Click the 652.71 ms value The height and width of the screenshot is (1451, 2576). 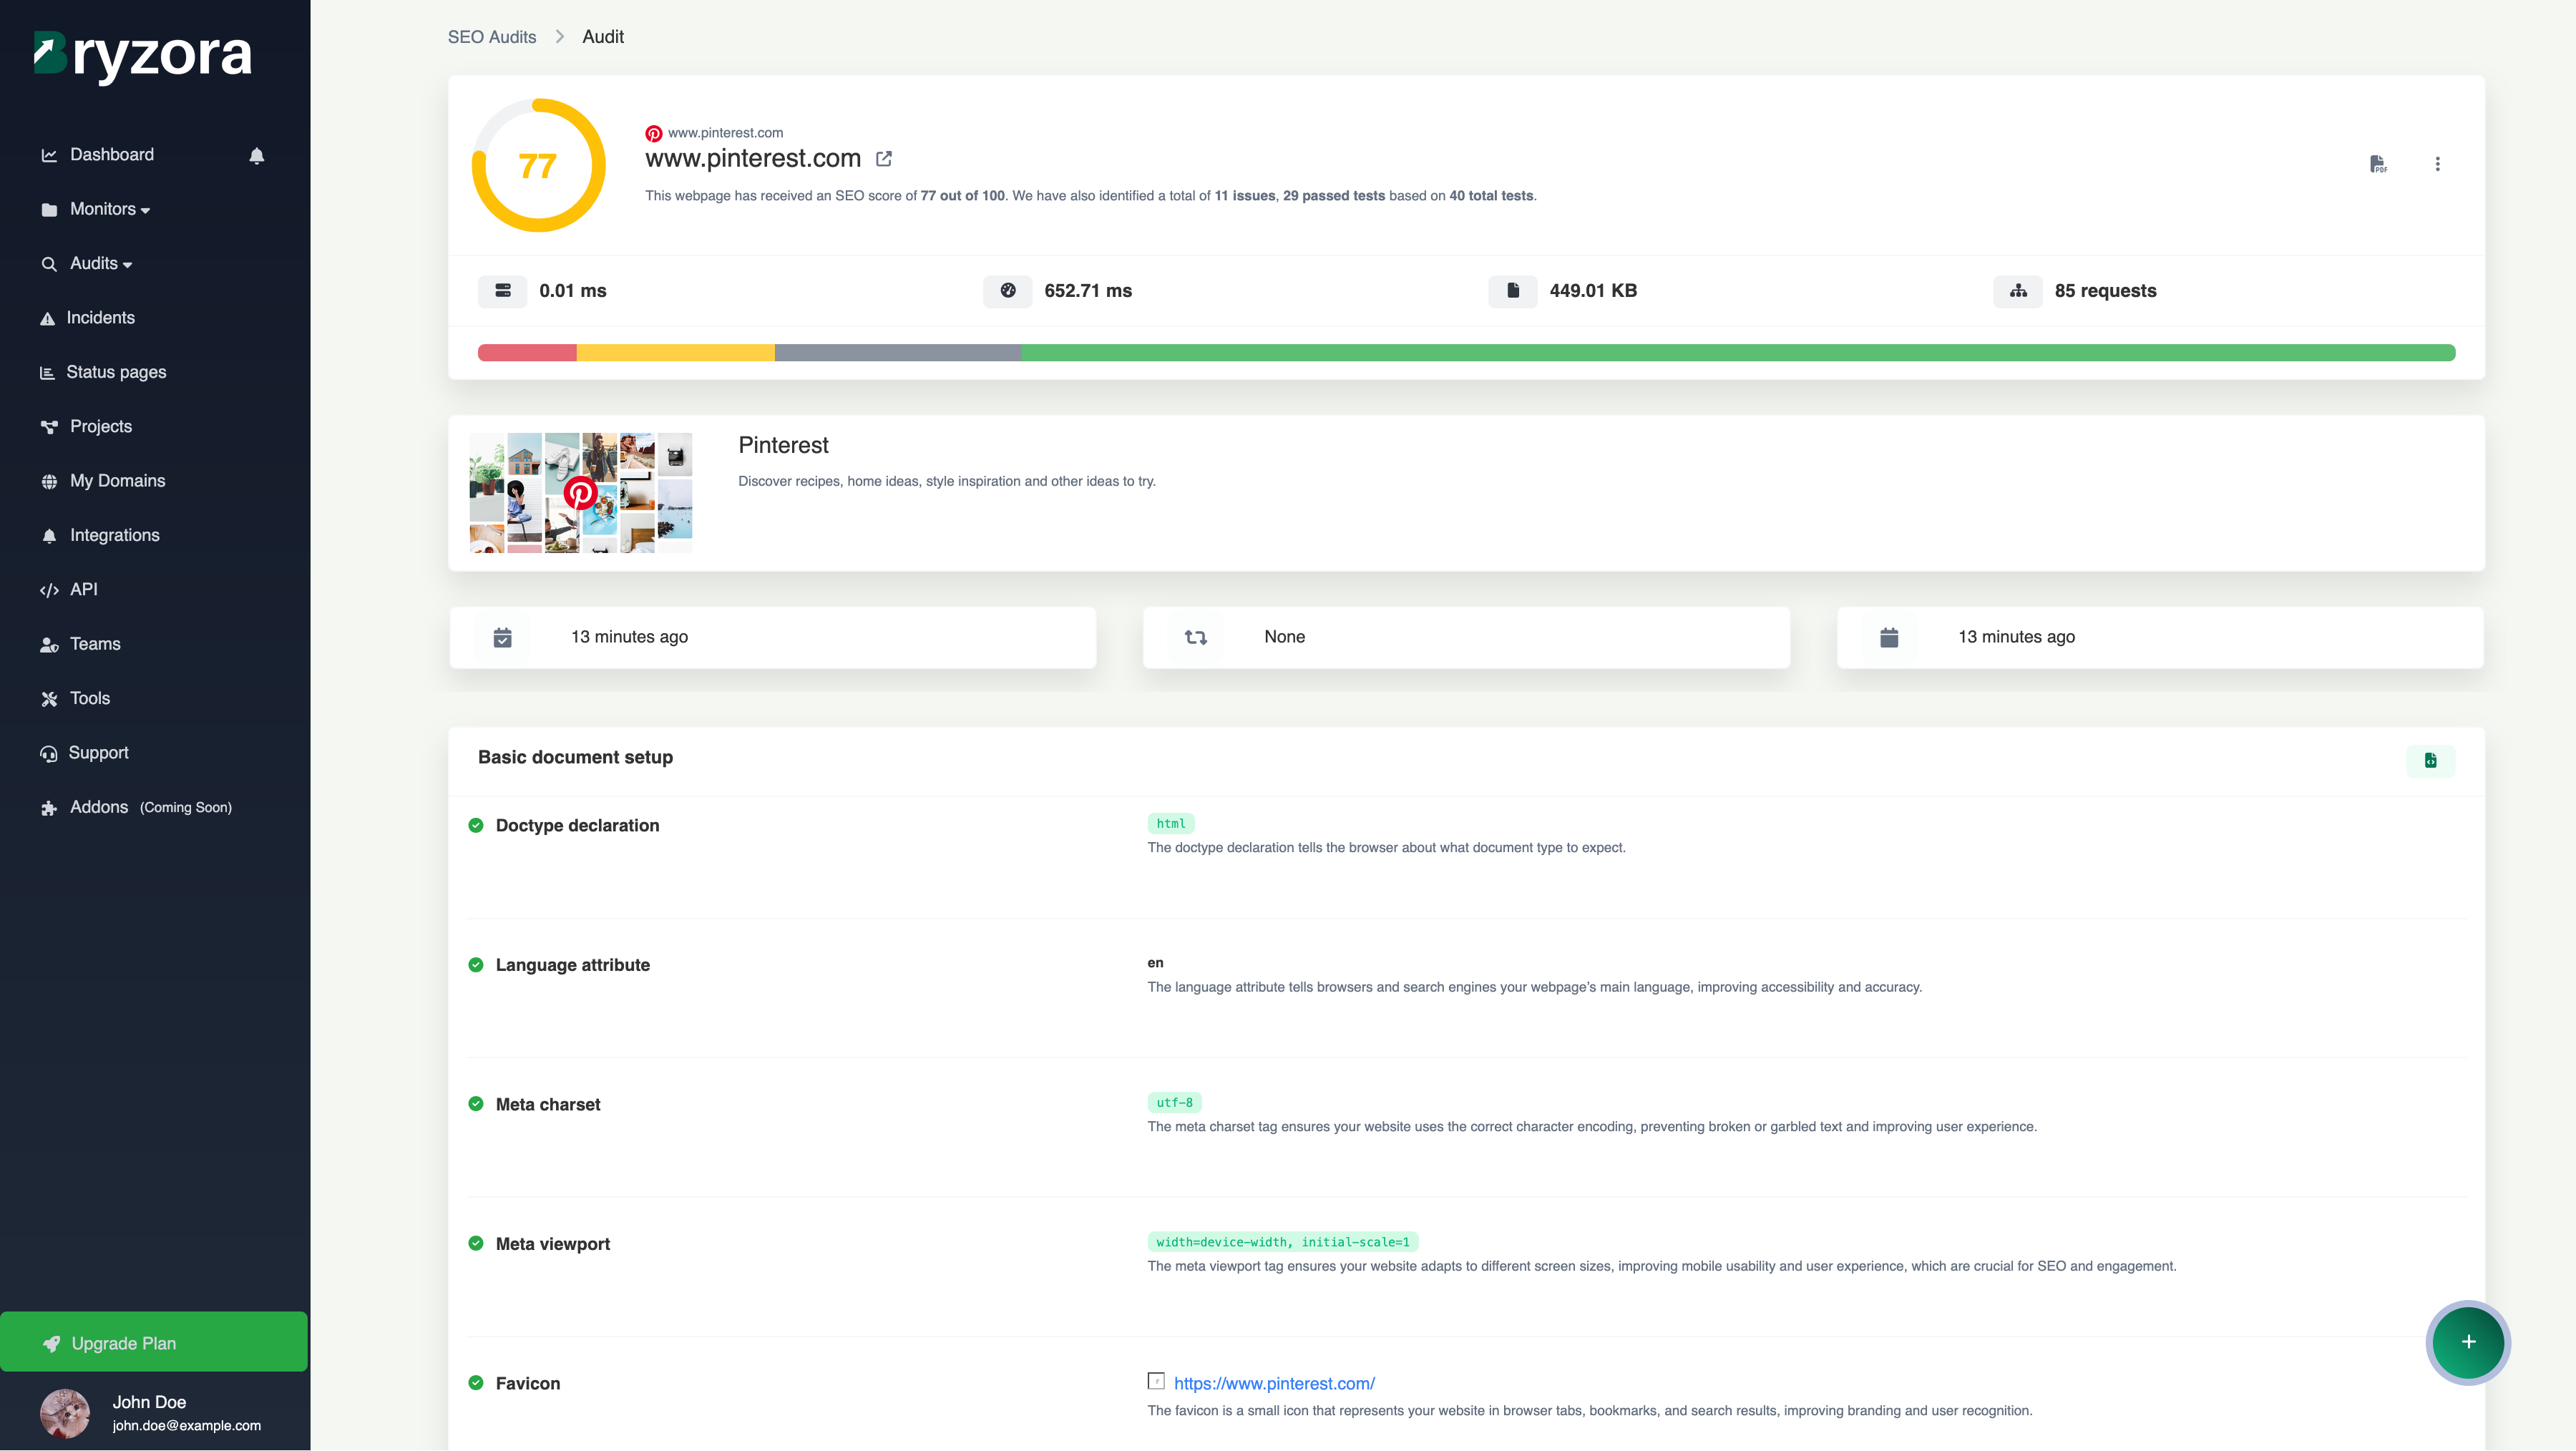[x=1088, y=291]
